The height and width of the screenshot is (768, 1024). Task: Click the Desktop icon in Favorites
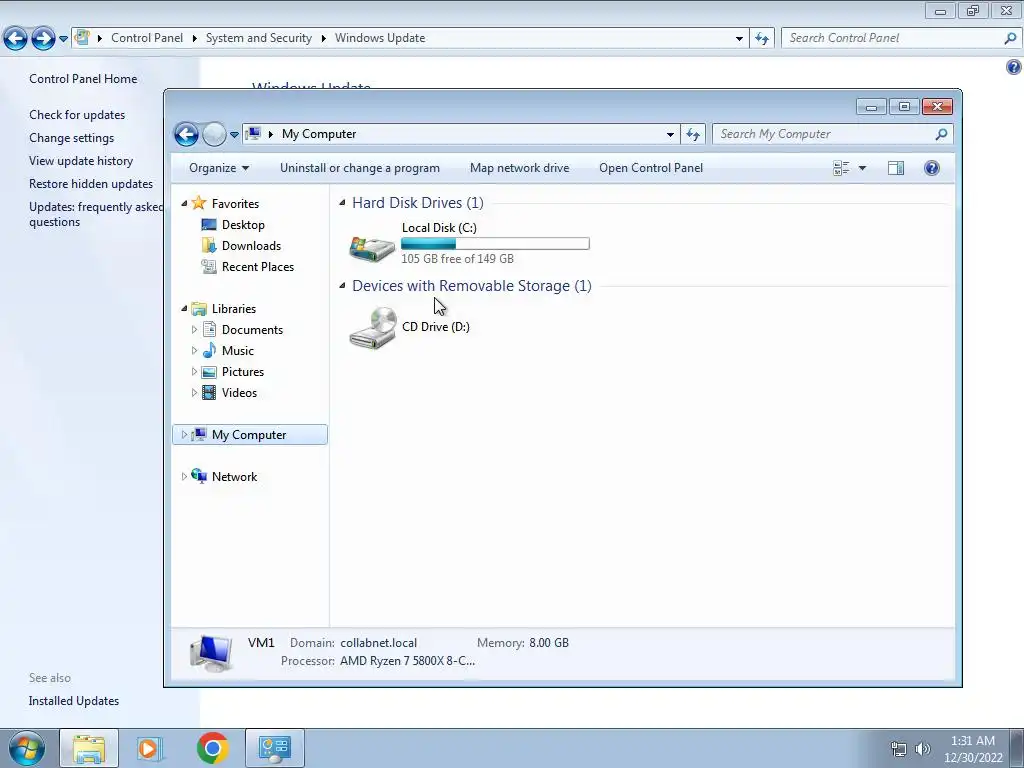tap(209, 225)
